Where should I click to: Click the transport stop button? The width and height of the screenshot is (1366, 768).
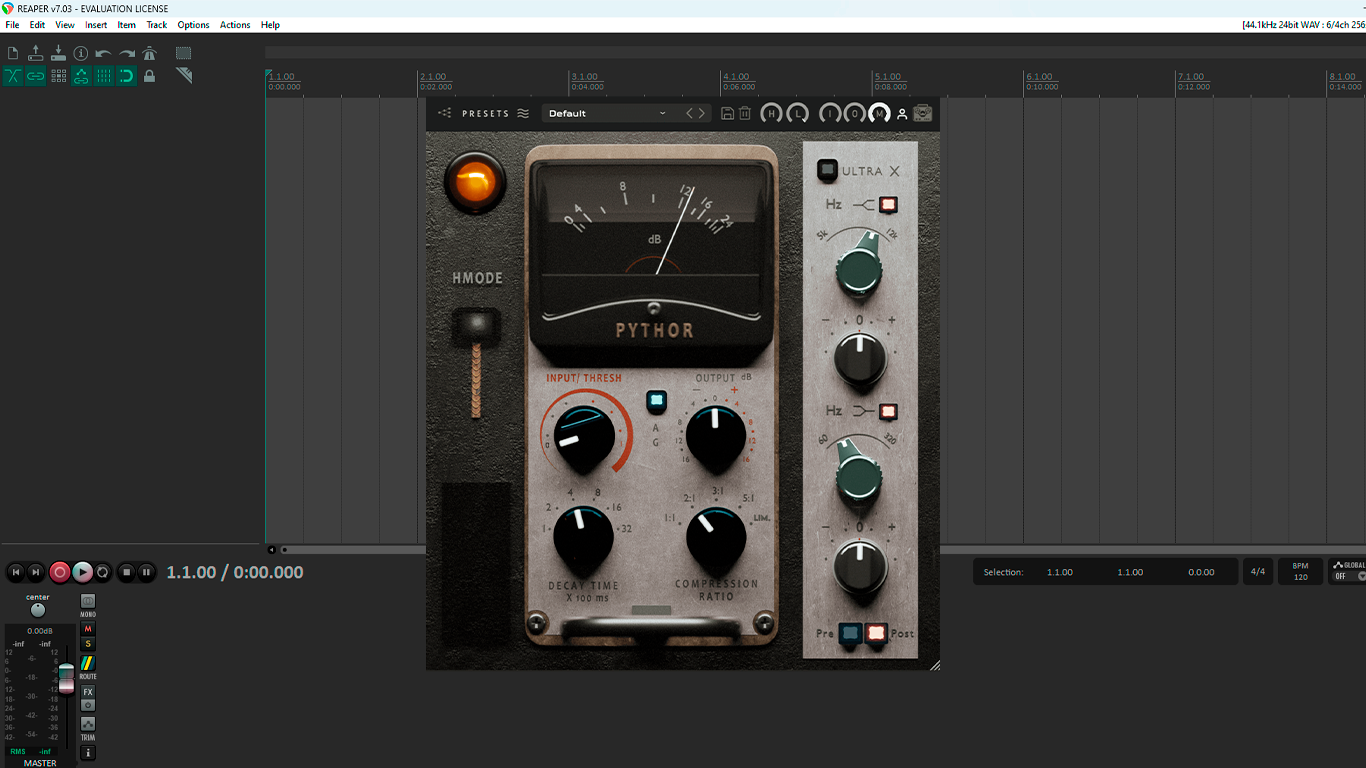pyautogui.click(x=126, y=572)
